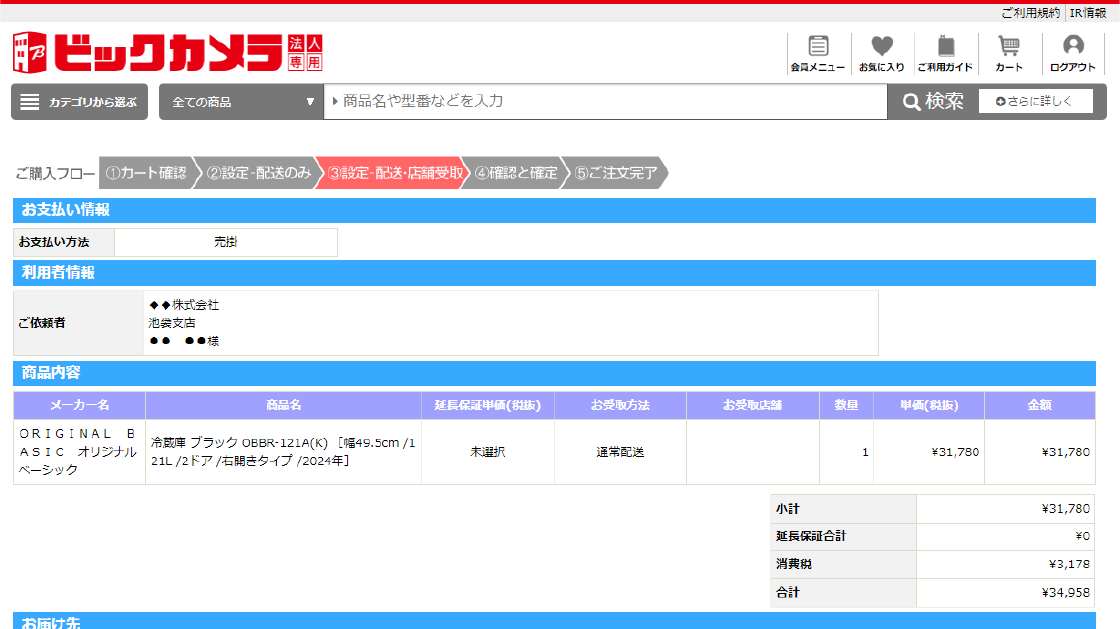
Task: Expand the さらに詳しく detailed search option
Action: click(x=1036, y=101)
